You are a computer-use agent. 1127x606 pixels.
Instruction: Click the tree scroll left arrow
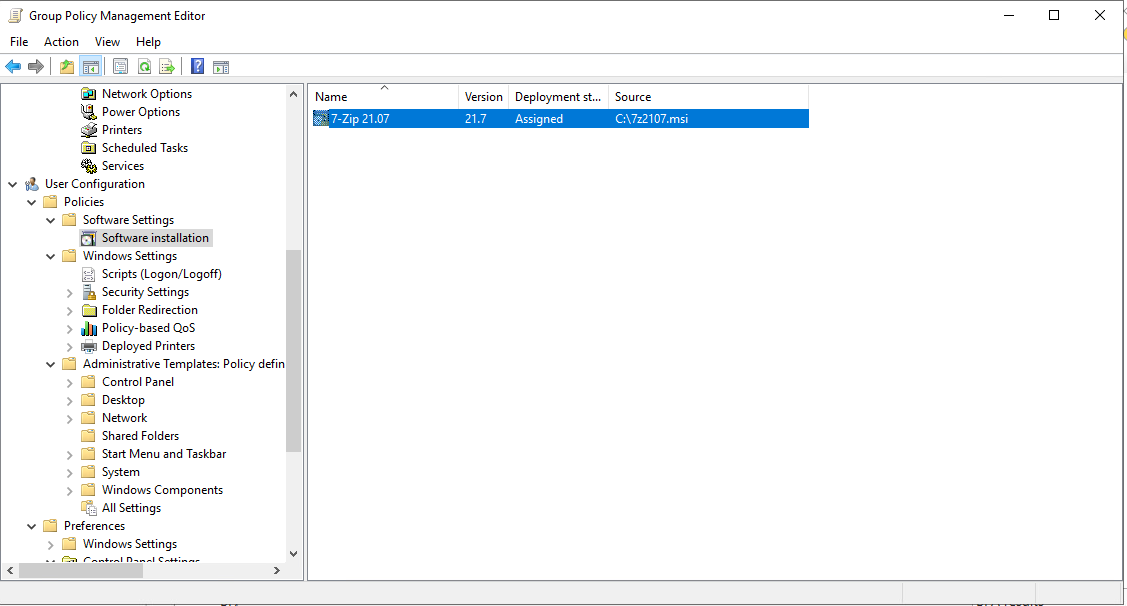point(10,570)
